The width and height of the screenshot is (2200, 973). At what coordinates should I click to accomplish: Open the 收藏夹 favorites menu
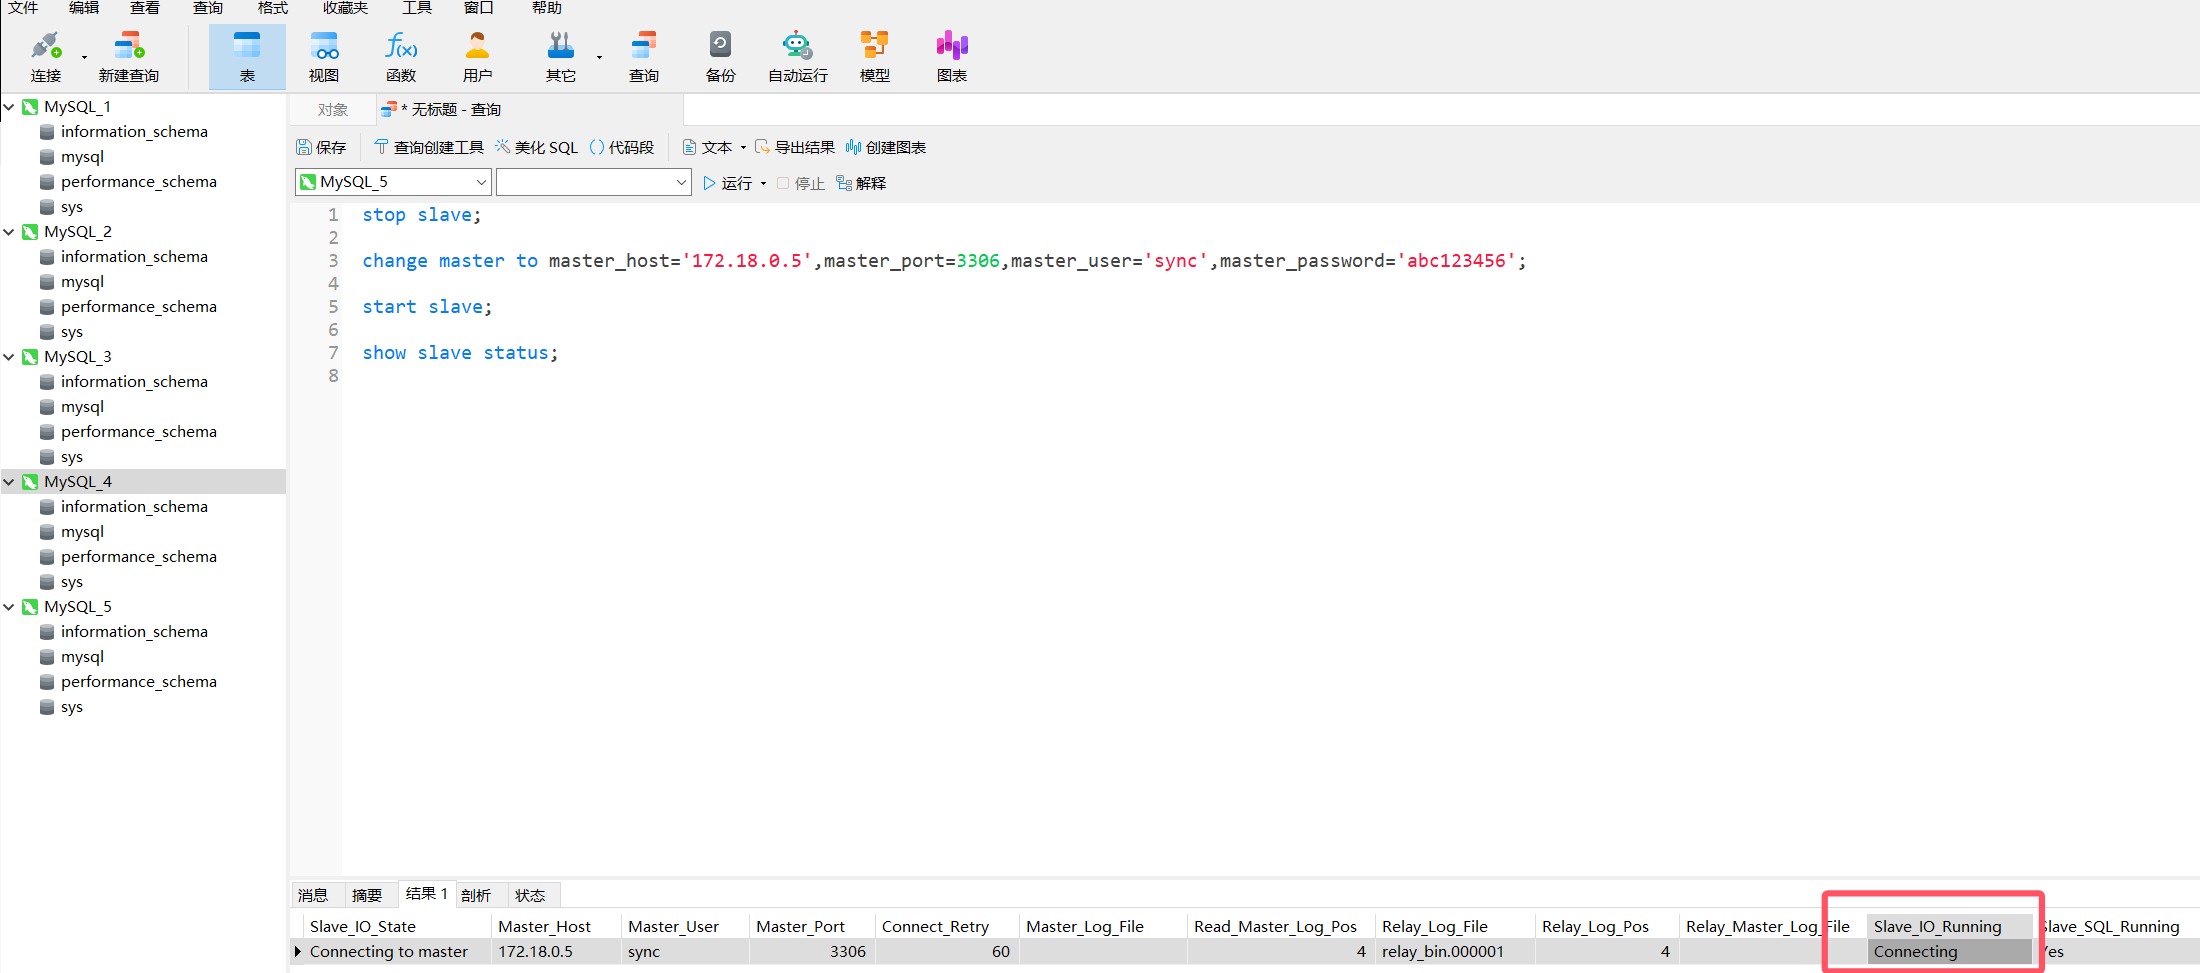(345, 8)
